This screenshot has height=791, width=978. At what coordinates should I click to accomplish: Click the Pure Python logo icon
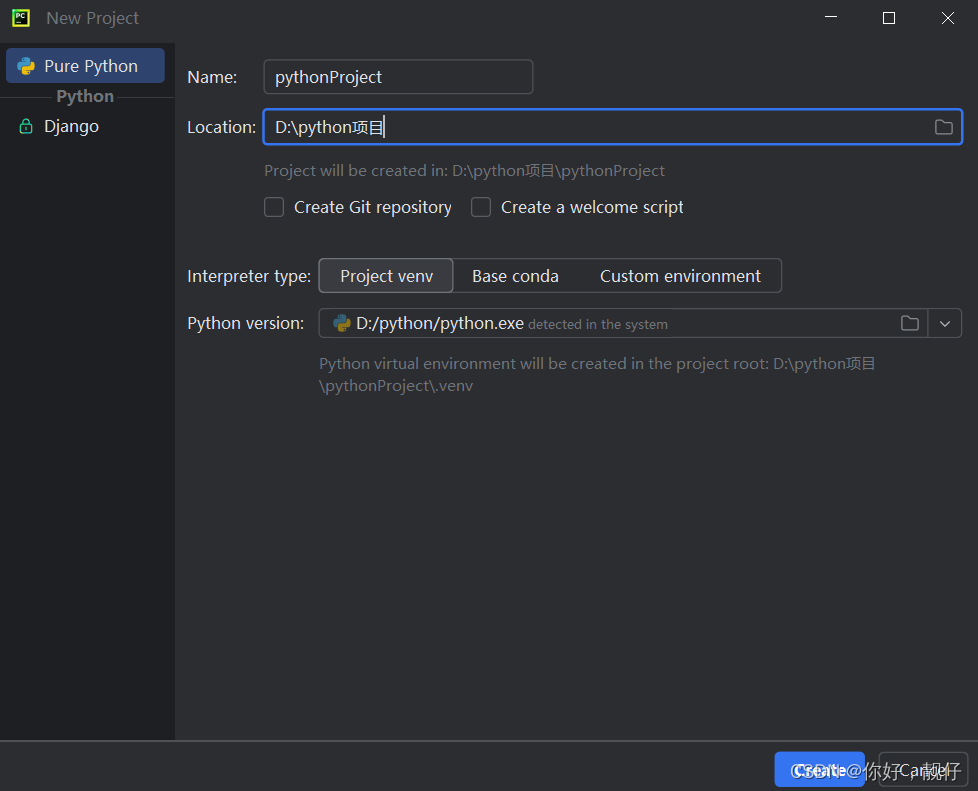(x=26, y=66)
